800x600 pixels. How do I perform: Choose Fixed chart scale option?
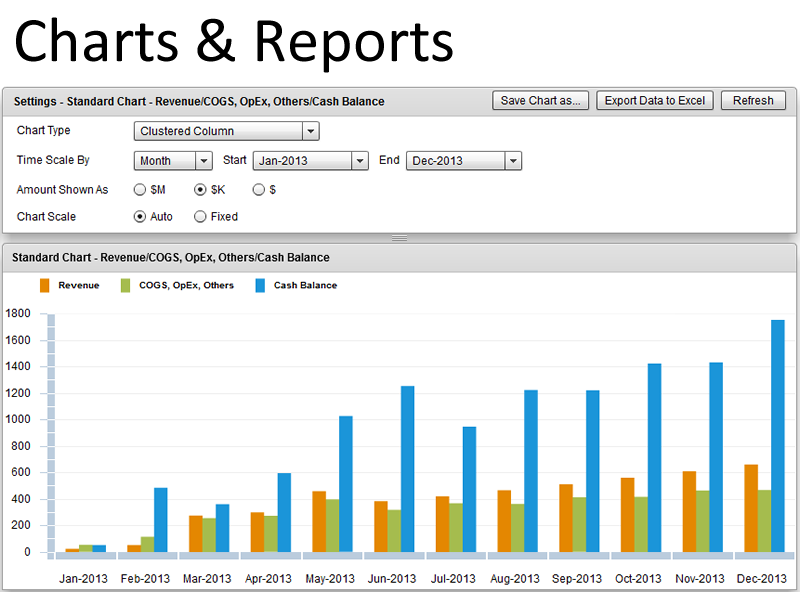[200, 216]
